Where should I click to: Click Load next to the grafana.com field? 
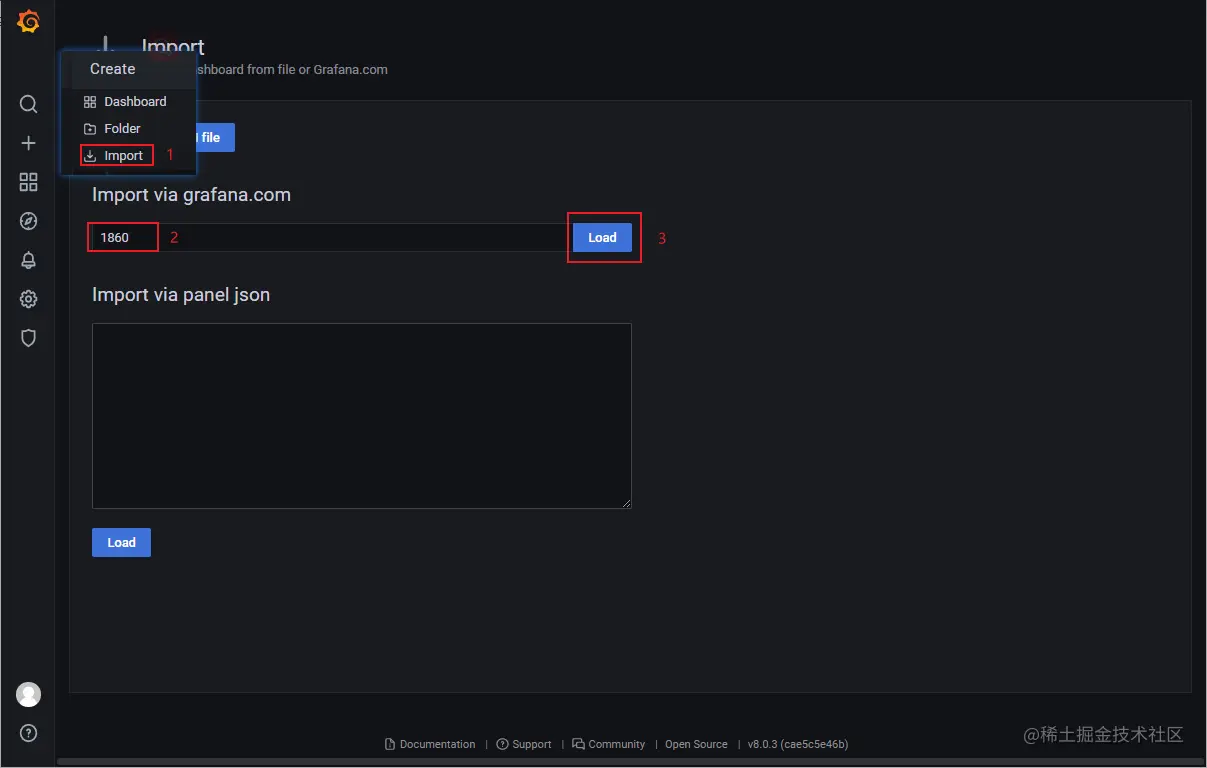(602, 237)
